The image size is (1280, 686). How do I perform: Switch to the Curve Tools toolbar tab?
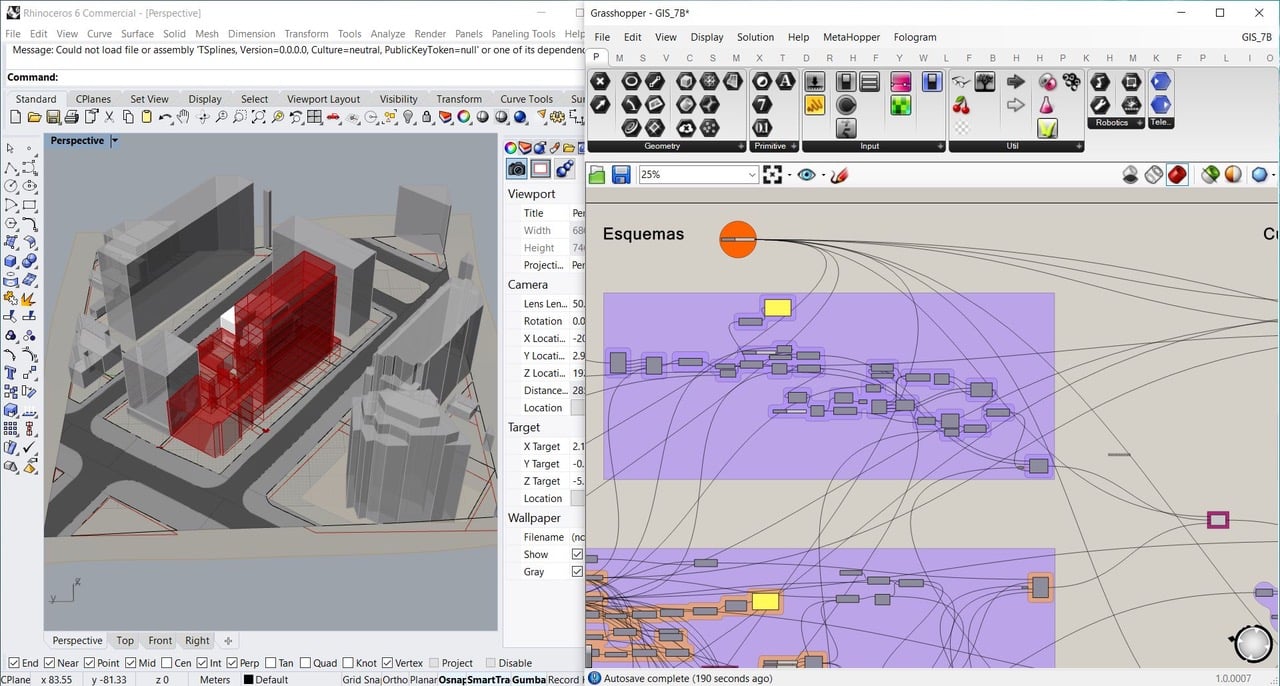527,99
